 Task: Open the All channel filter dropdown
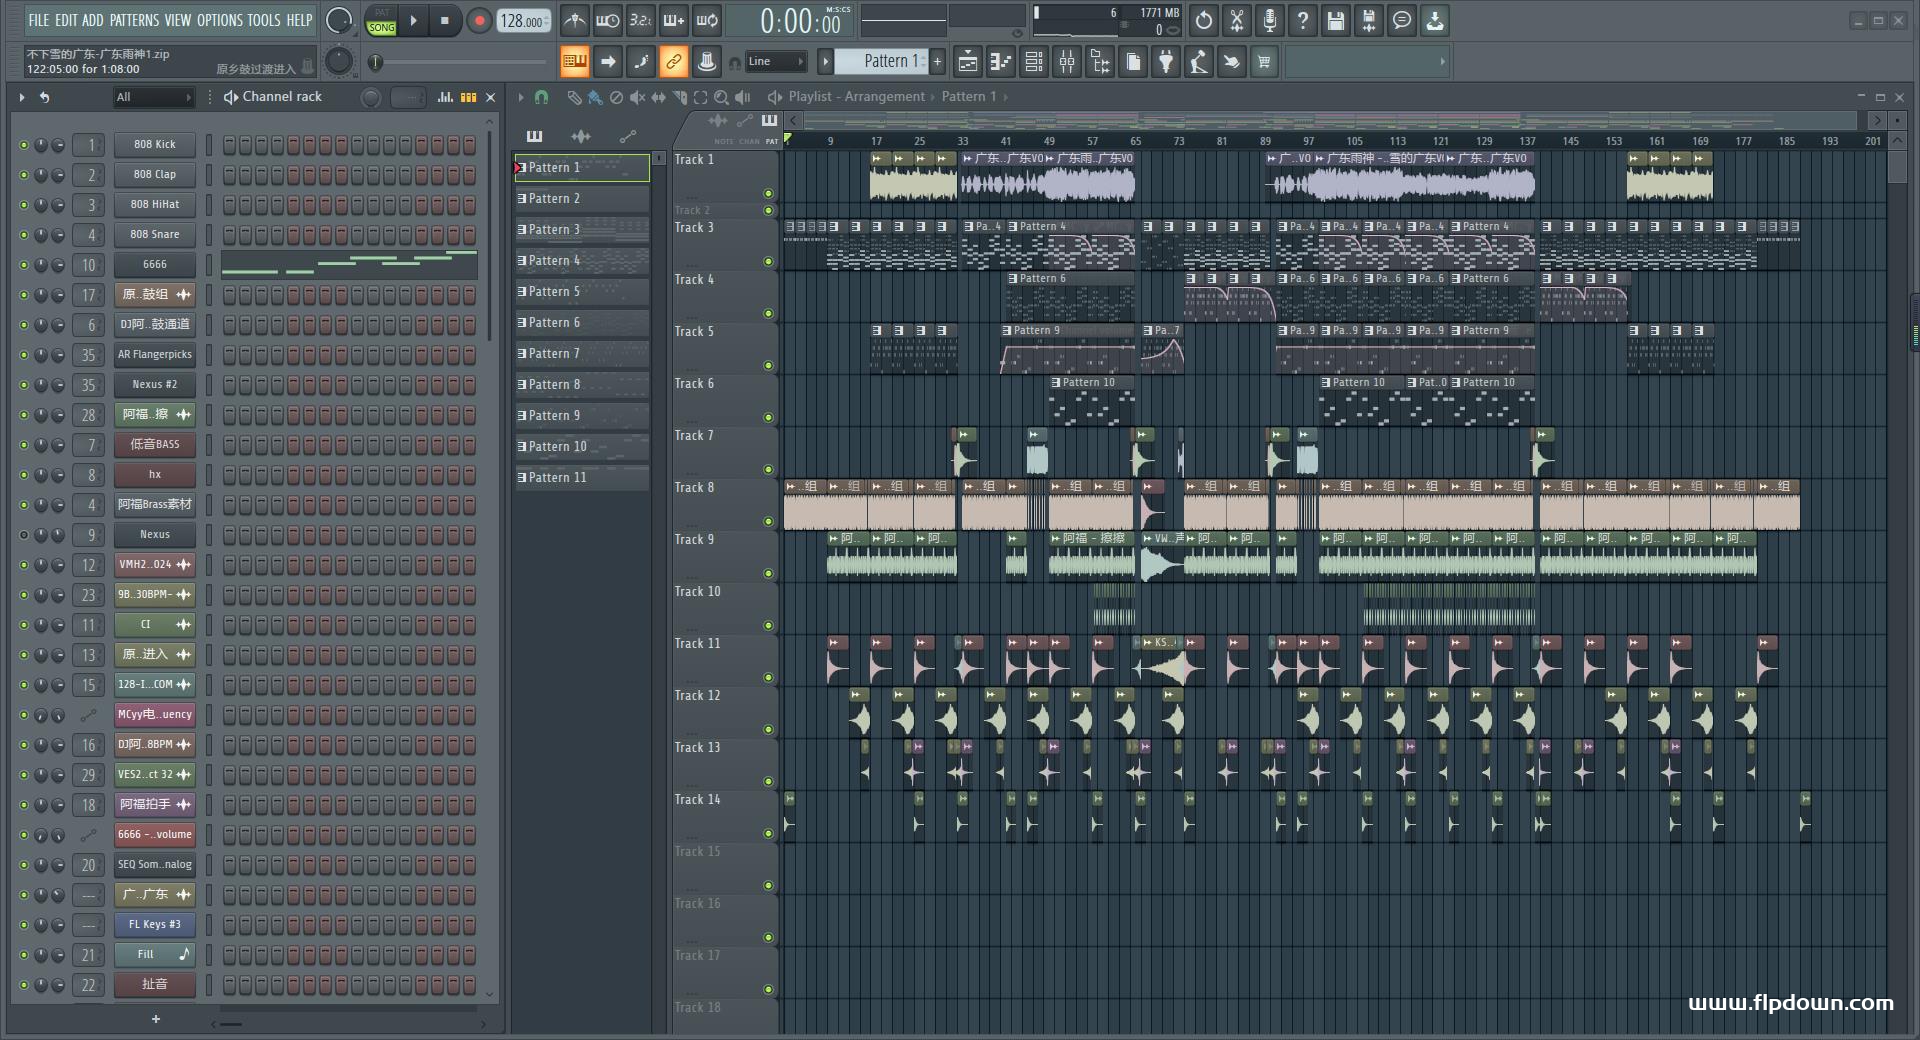coord(153,97)
